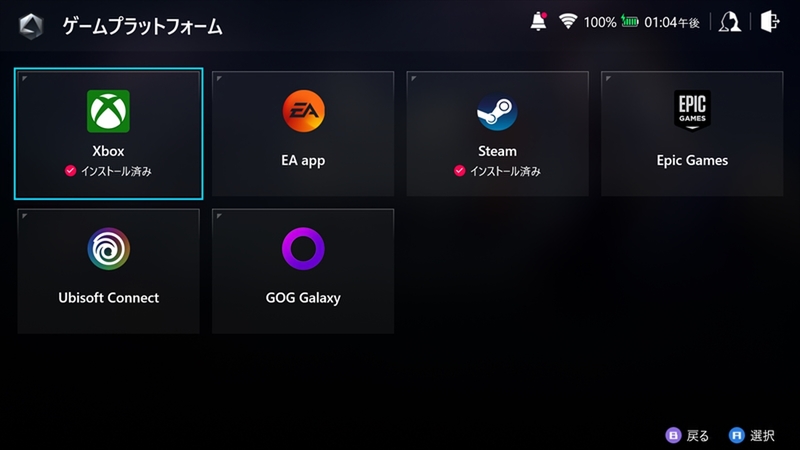Open notifications via the bell icon
This screenshot has width=800, height=450.
pos(538,21)
